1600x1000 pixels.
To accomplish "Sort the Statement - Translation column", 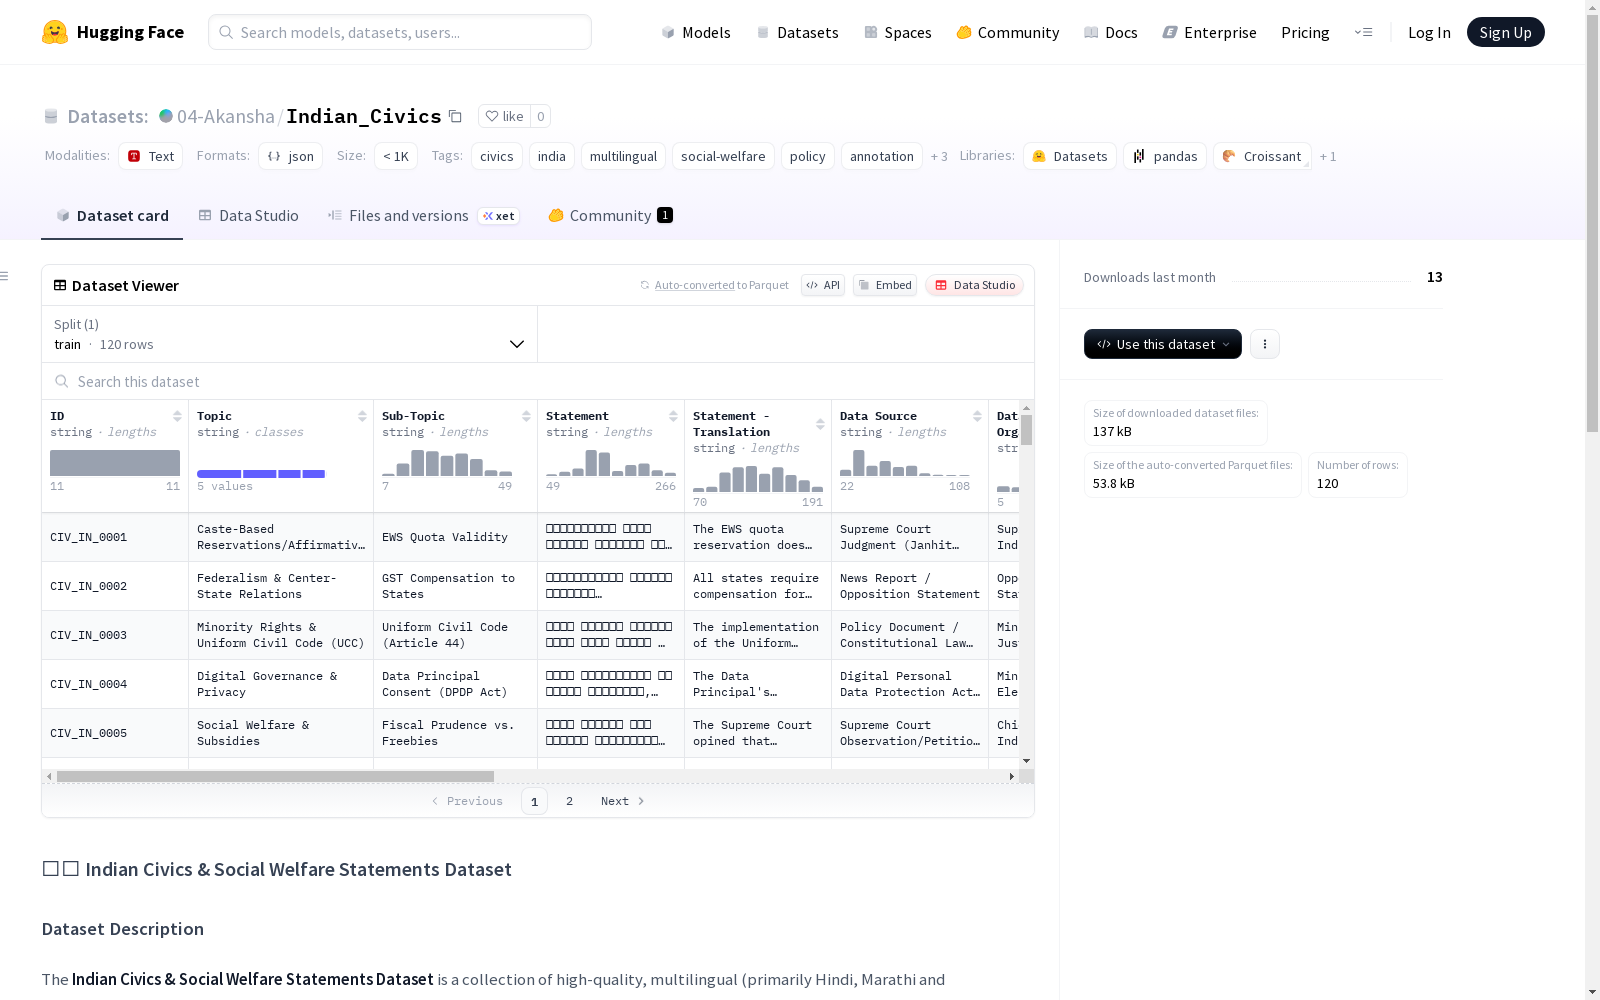I will coord(820,424).
